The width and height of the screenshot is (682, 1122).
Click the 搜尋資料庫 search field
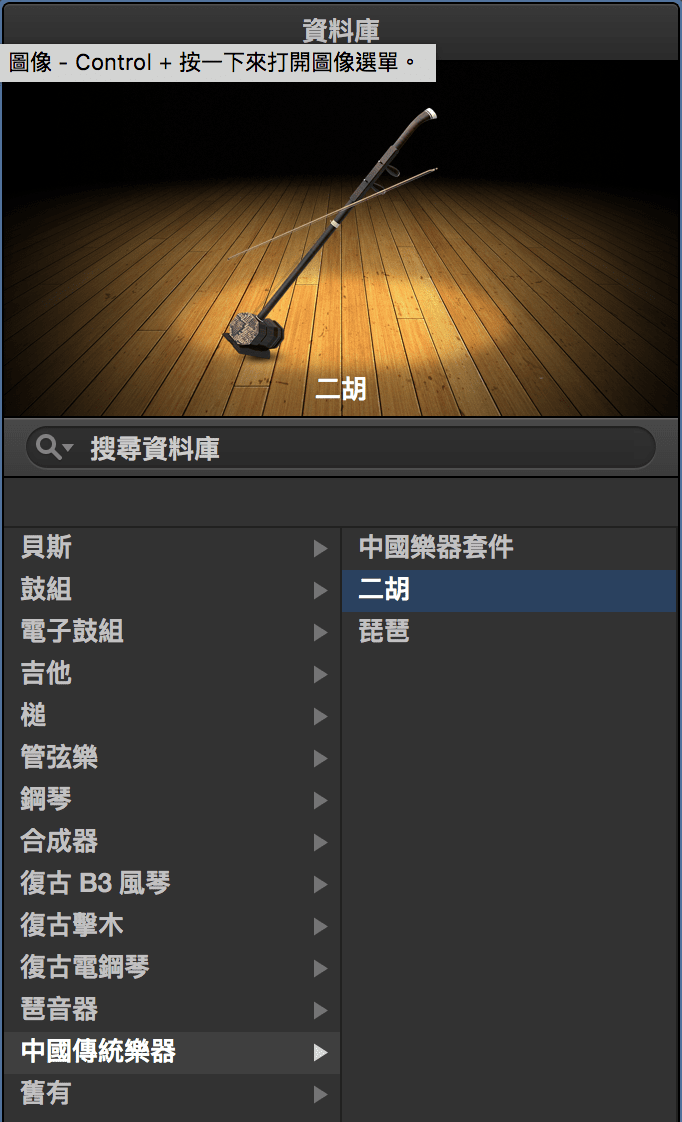pyautogui.click(x=341, y=448)
